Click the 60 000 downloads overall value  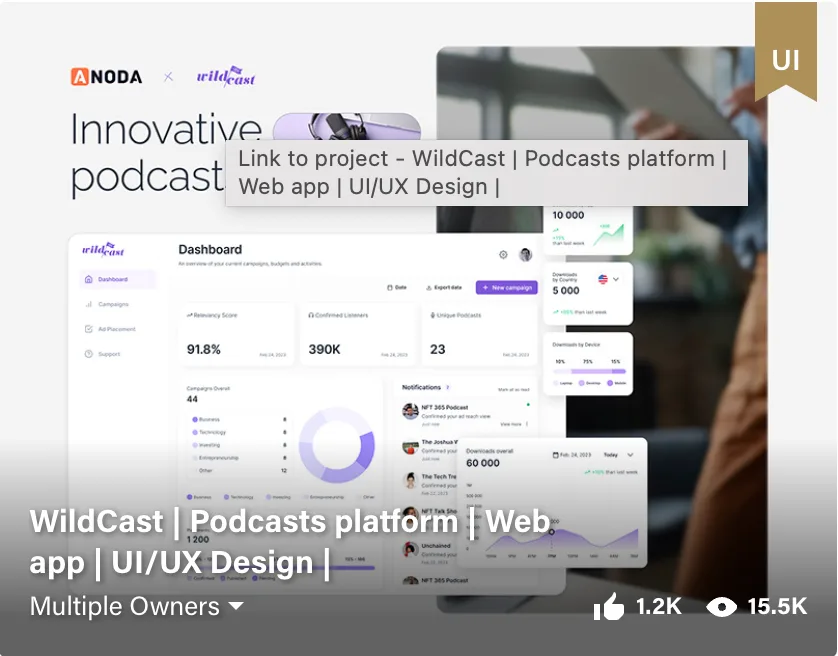click(x=483, y=463)
